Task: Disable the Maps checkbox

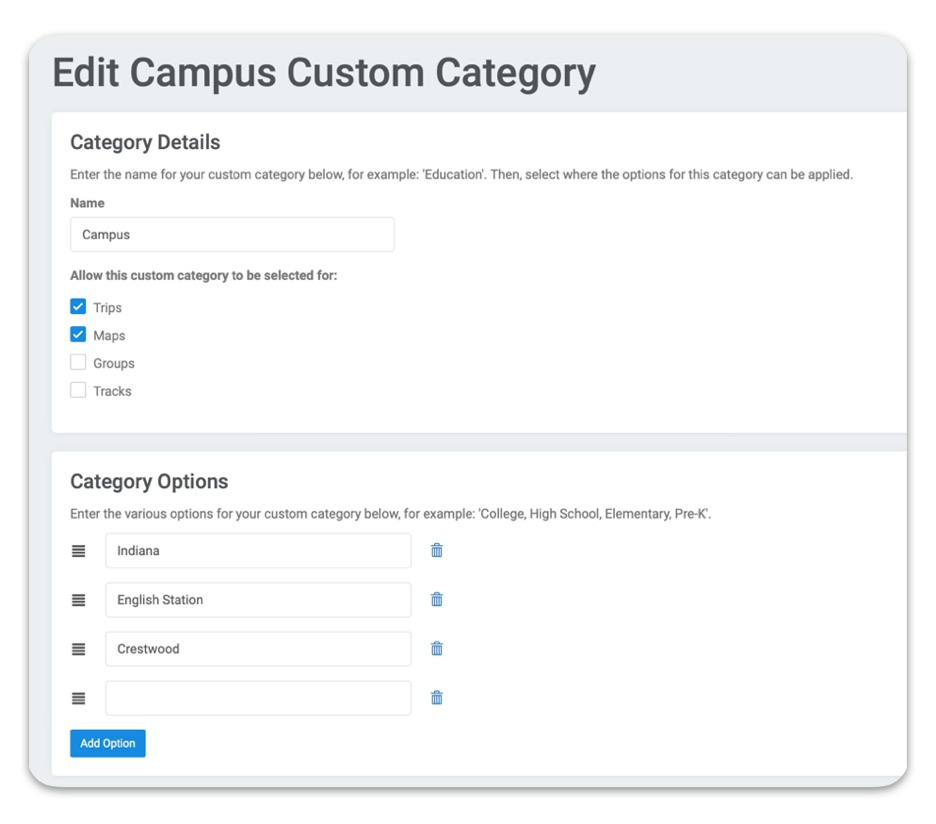Action: (x=78, y=335)
